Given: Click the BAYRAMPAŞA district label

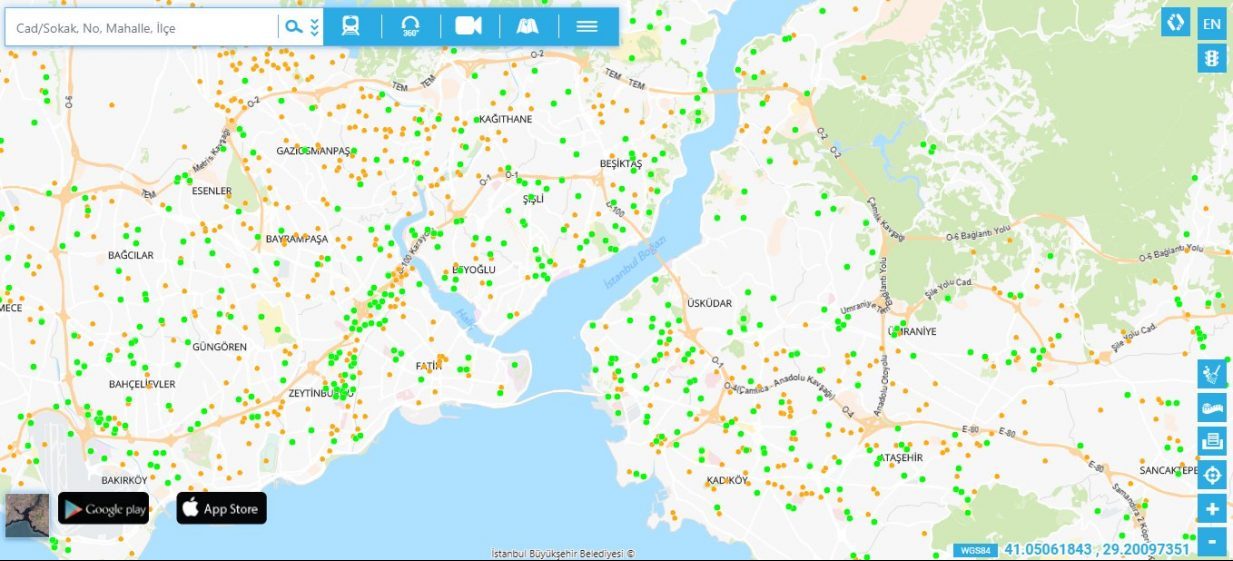Looking at the screenshot, I should click(x=297, y=240).
